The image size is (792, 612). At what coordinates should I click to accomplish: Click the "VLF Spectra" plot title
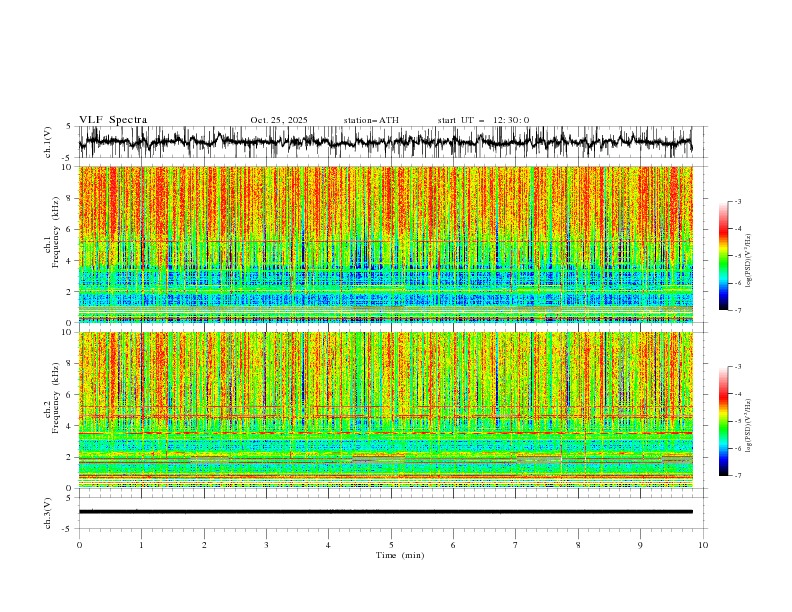tap(113, 120)
